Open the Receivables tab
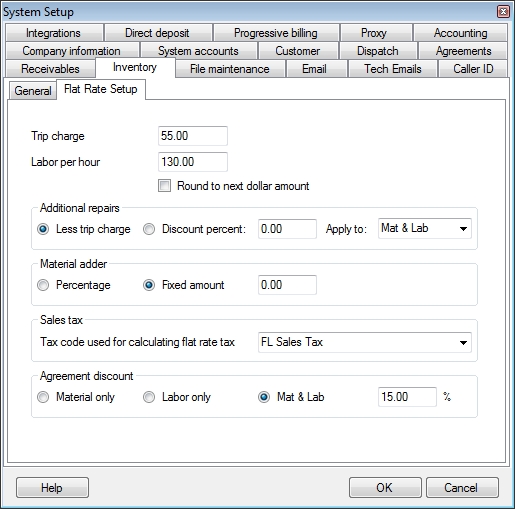 [x=50, y=69]
